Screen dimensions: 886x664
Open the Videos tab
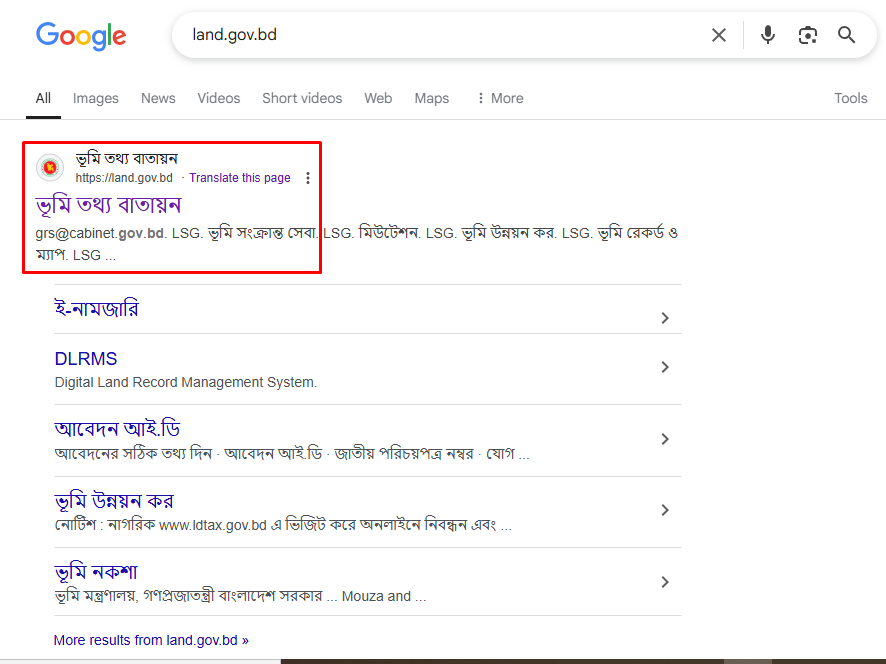219,98
